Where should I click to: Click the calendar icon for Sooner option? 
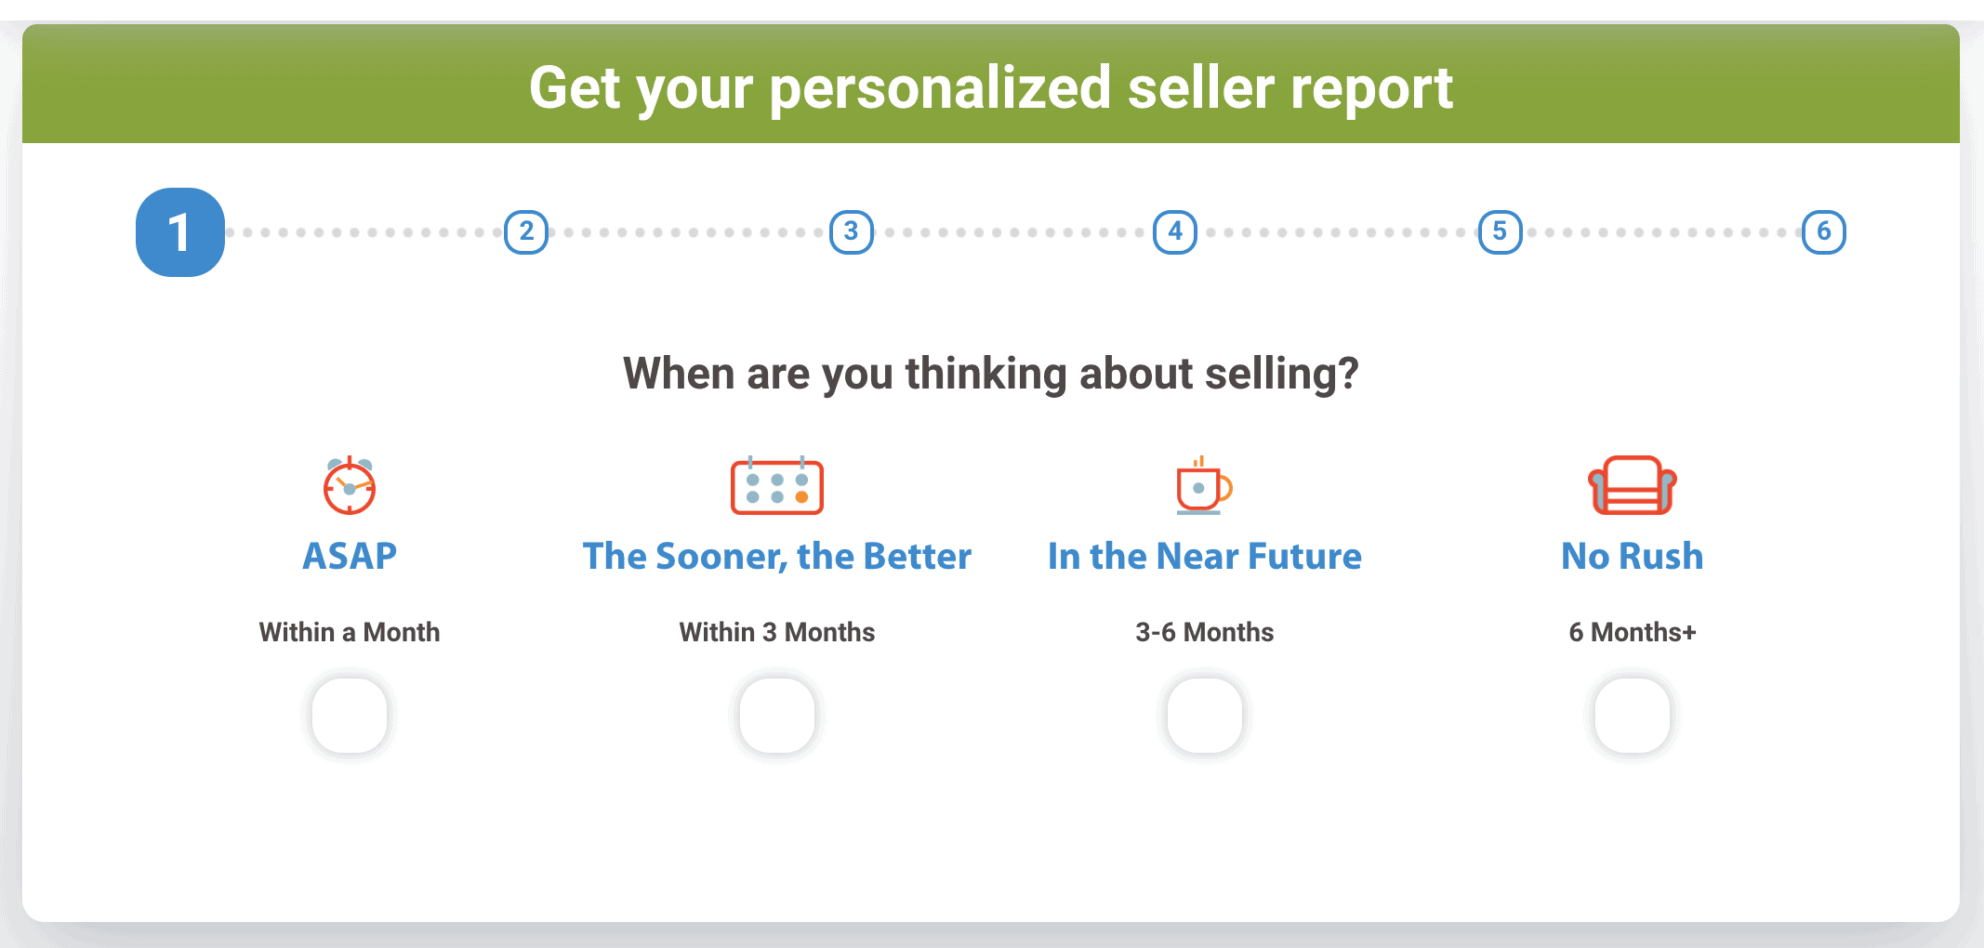click(777, 486)
